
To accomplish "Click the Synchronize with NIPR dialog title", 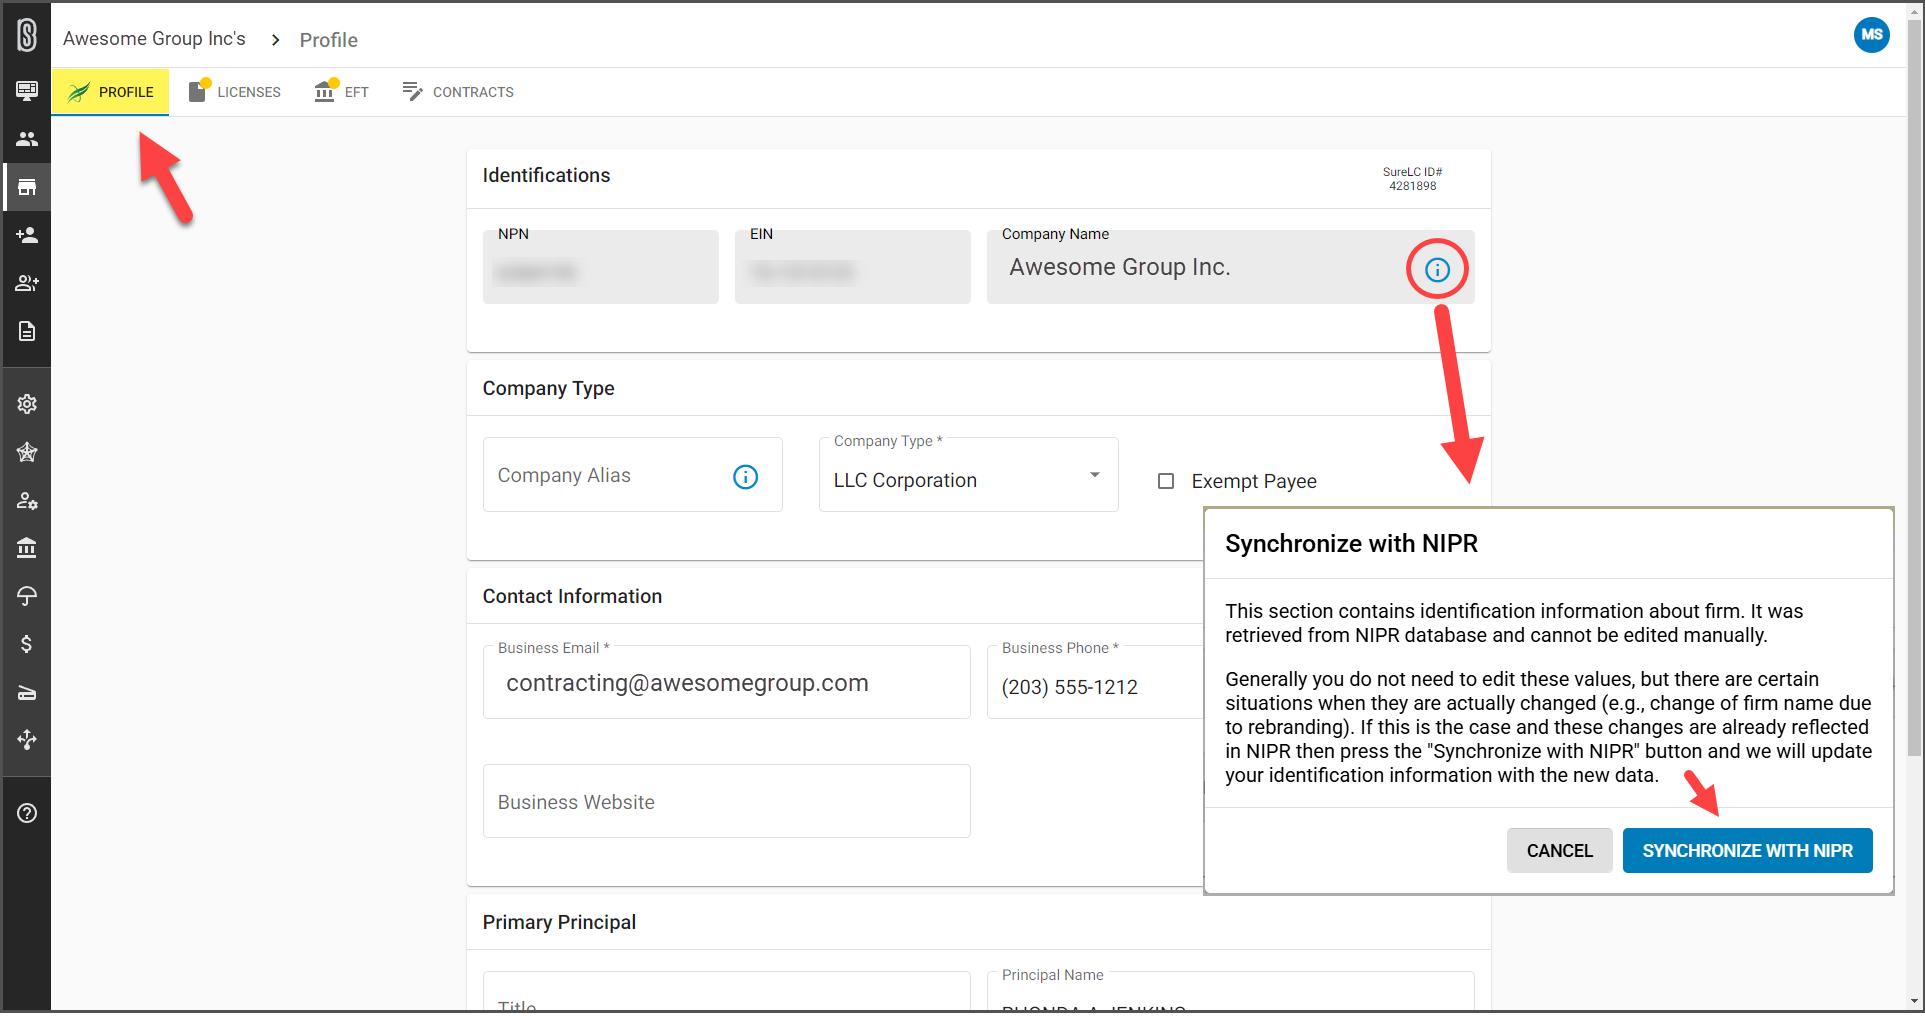I will 1351,543.
